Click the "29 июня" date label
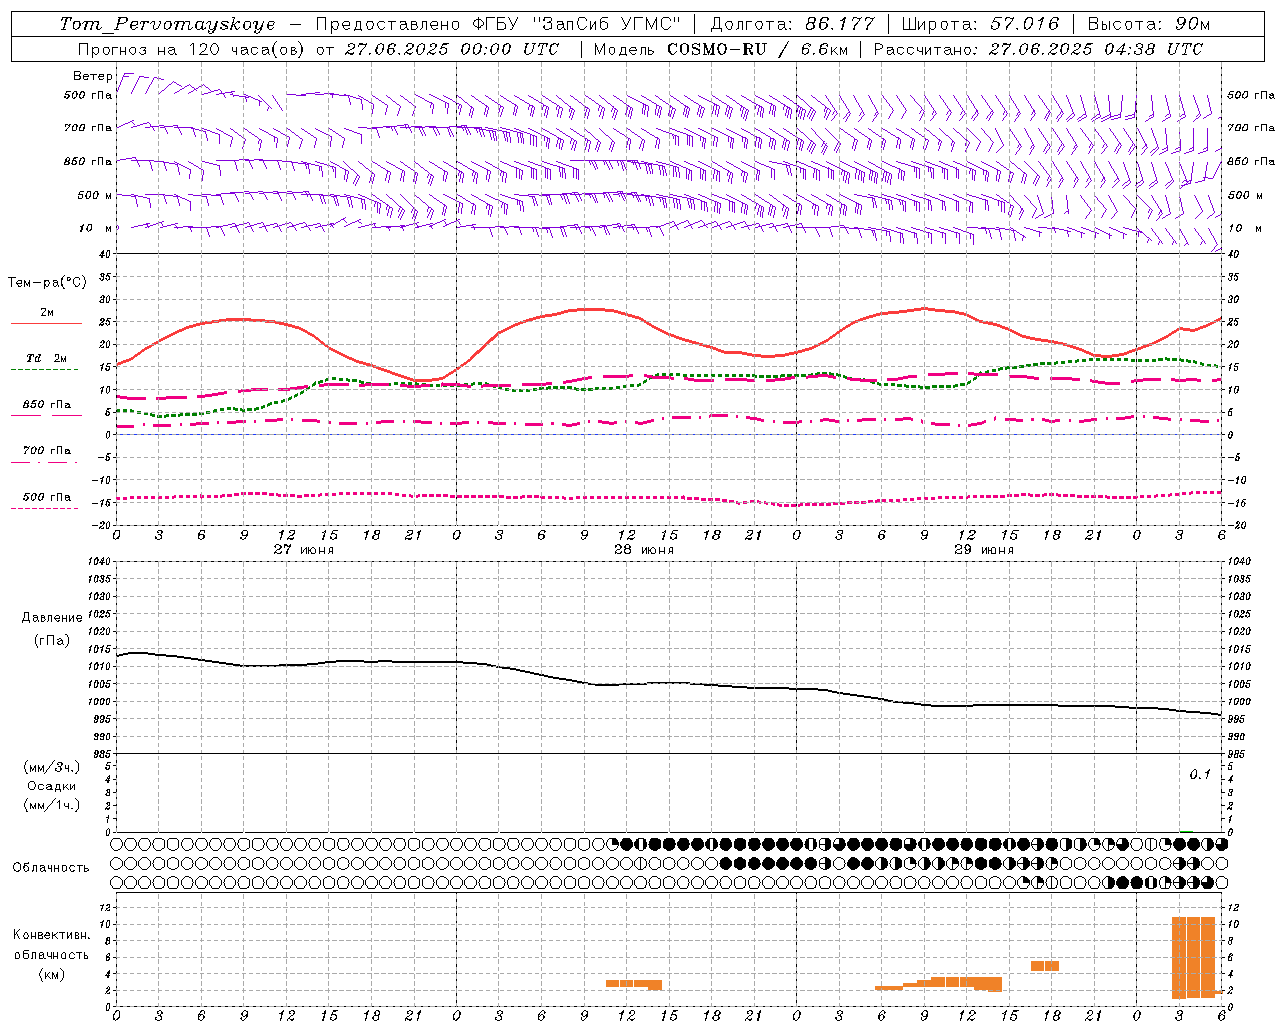 984,549
